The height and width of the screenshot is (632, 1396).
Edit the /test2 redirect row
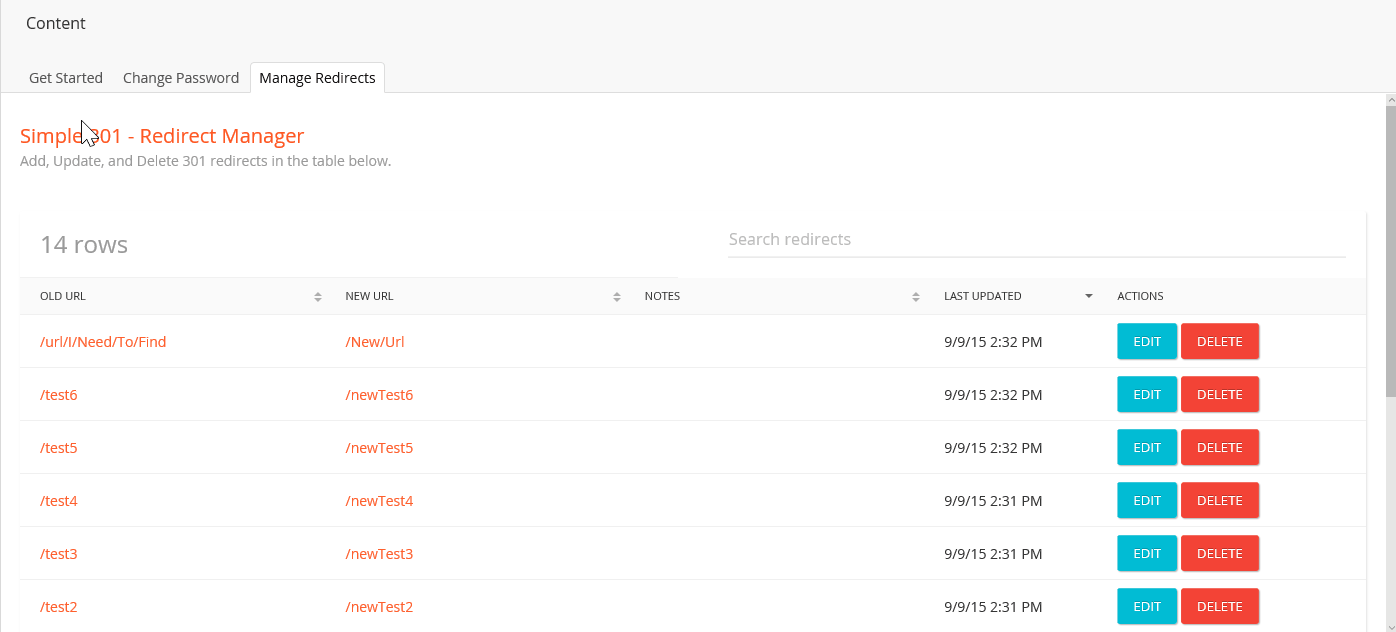click(1147, 607)
